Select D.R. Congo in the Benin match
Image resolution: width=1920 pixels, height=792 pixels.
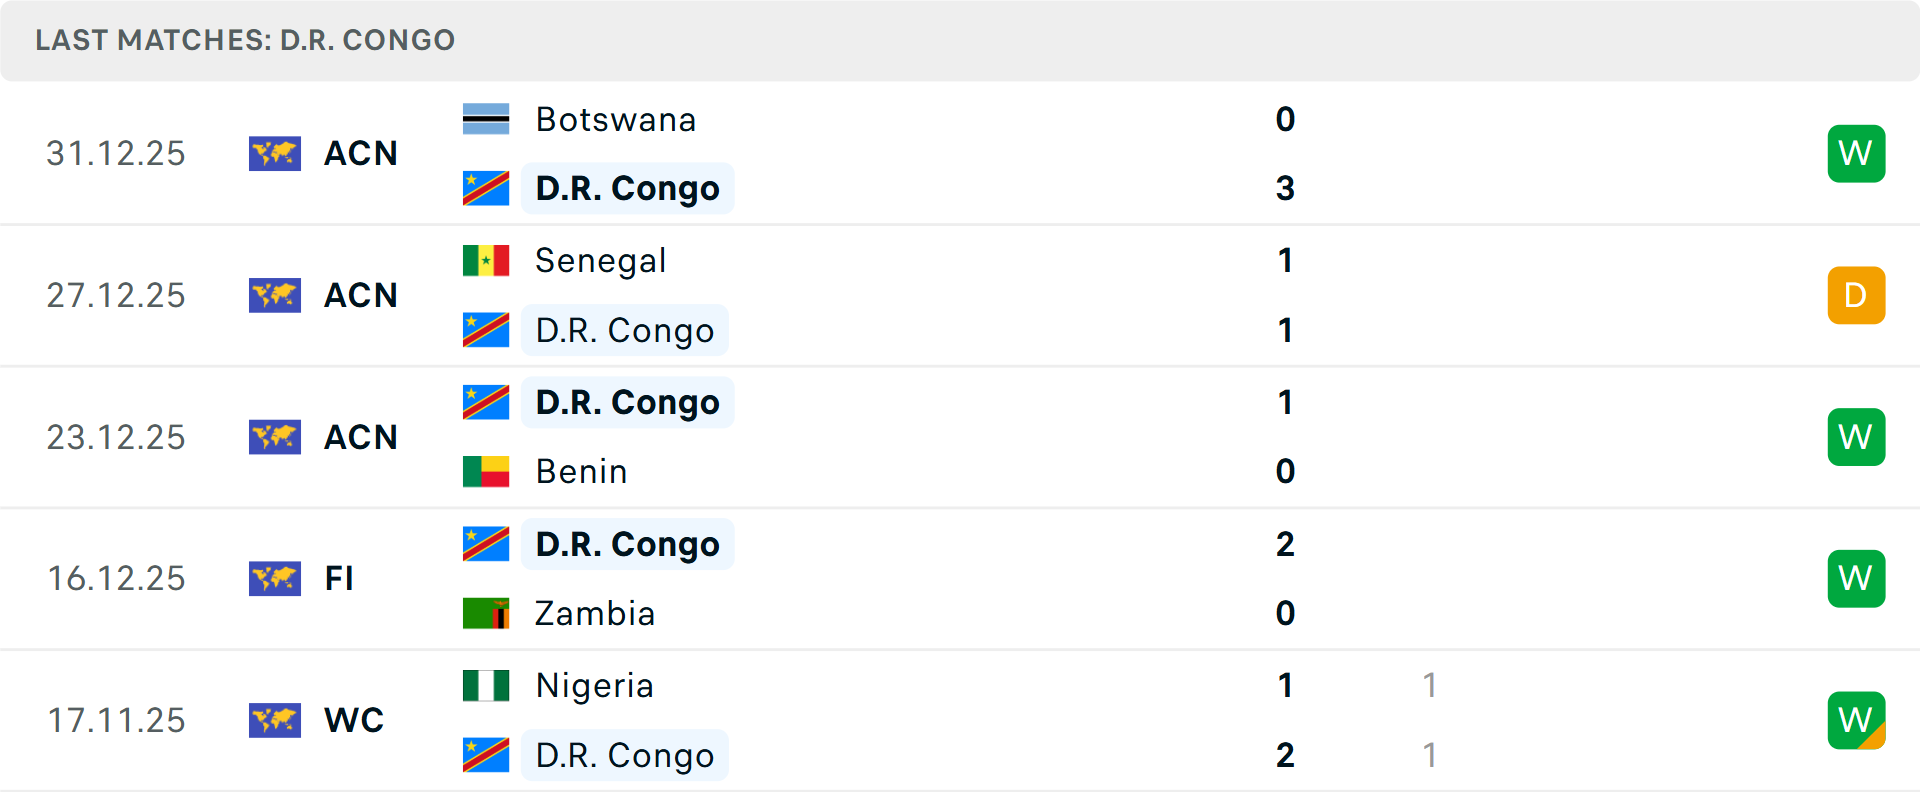pos(627,402)
